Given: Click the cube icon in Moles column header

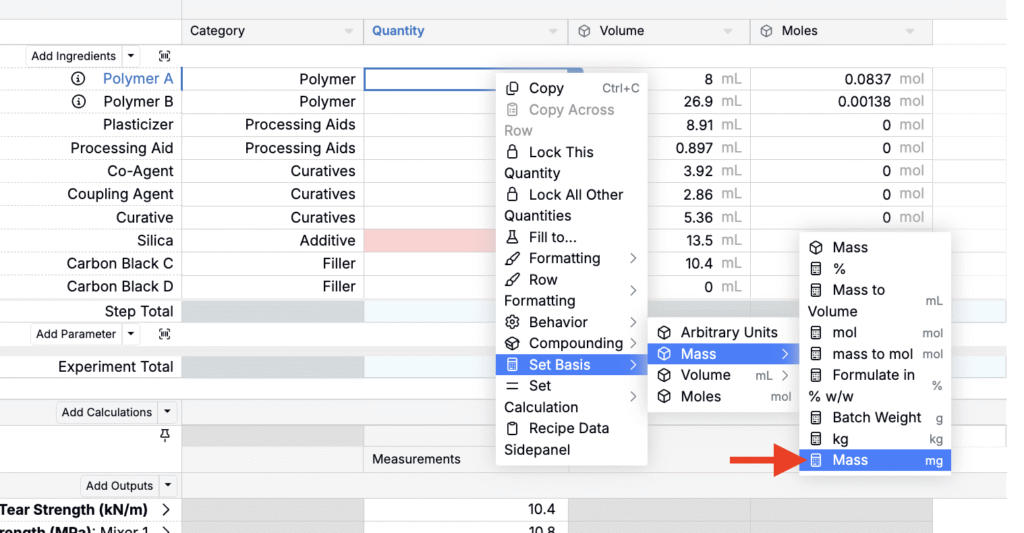Looking at the screenshot, I should pos(767,31).
